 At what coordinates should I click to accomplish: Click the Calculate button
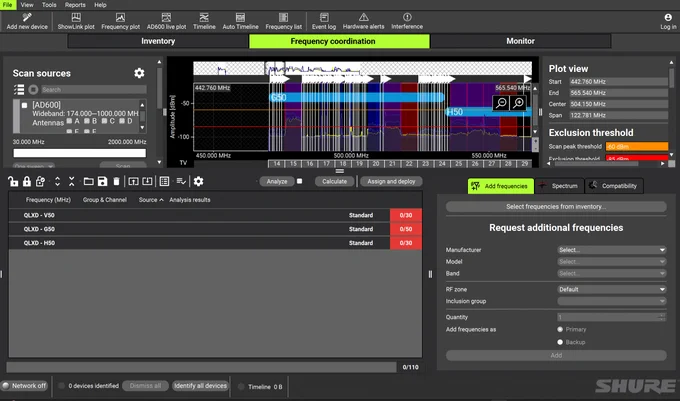(x=334, y=181)
